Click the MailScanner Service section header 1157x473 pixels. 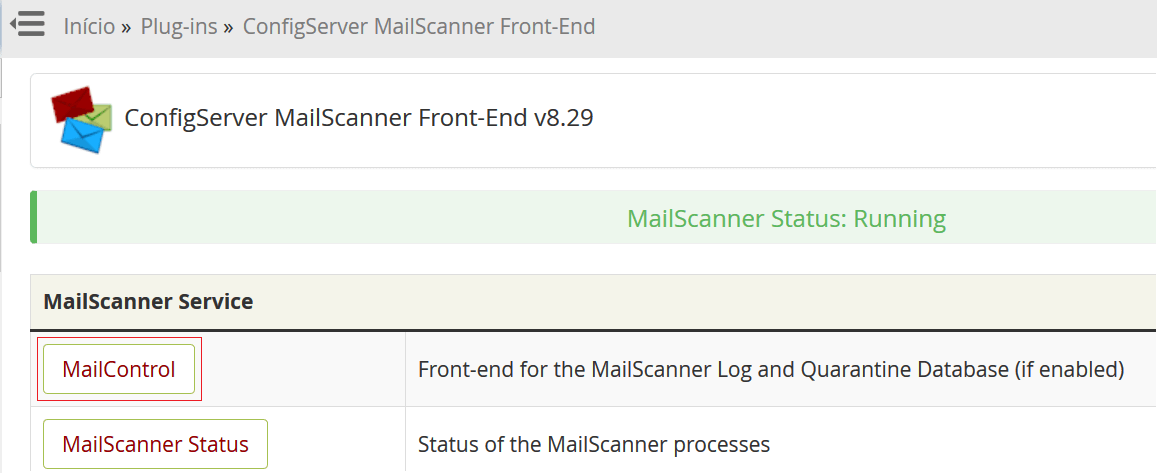tap(148, 301)
